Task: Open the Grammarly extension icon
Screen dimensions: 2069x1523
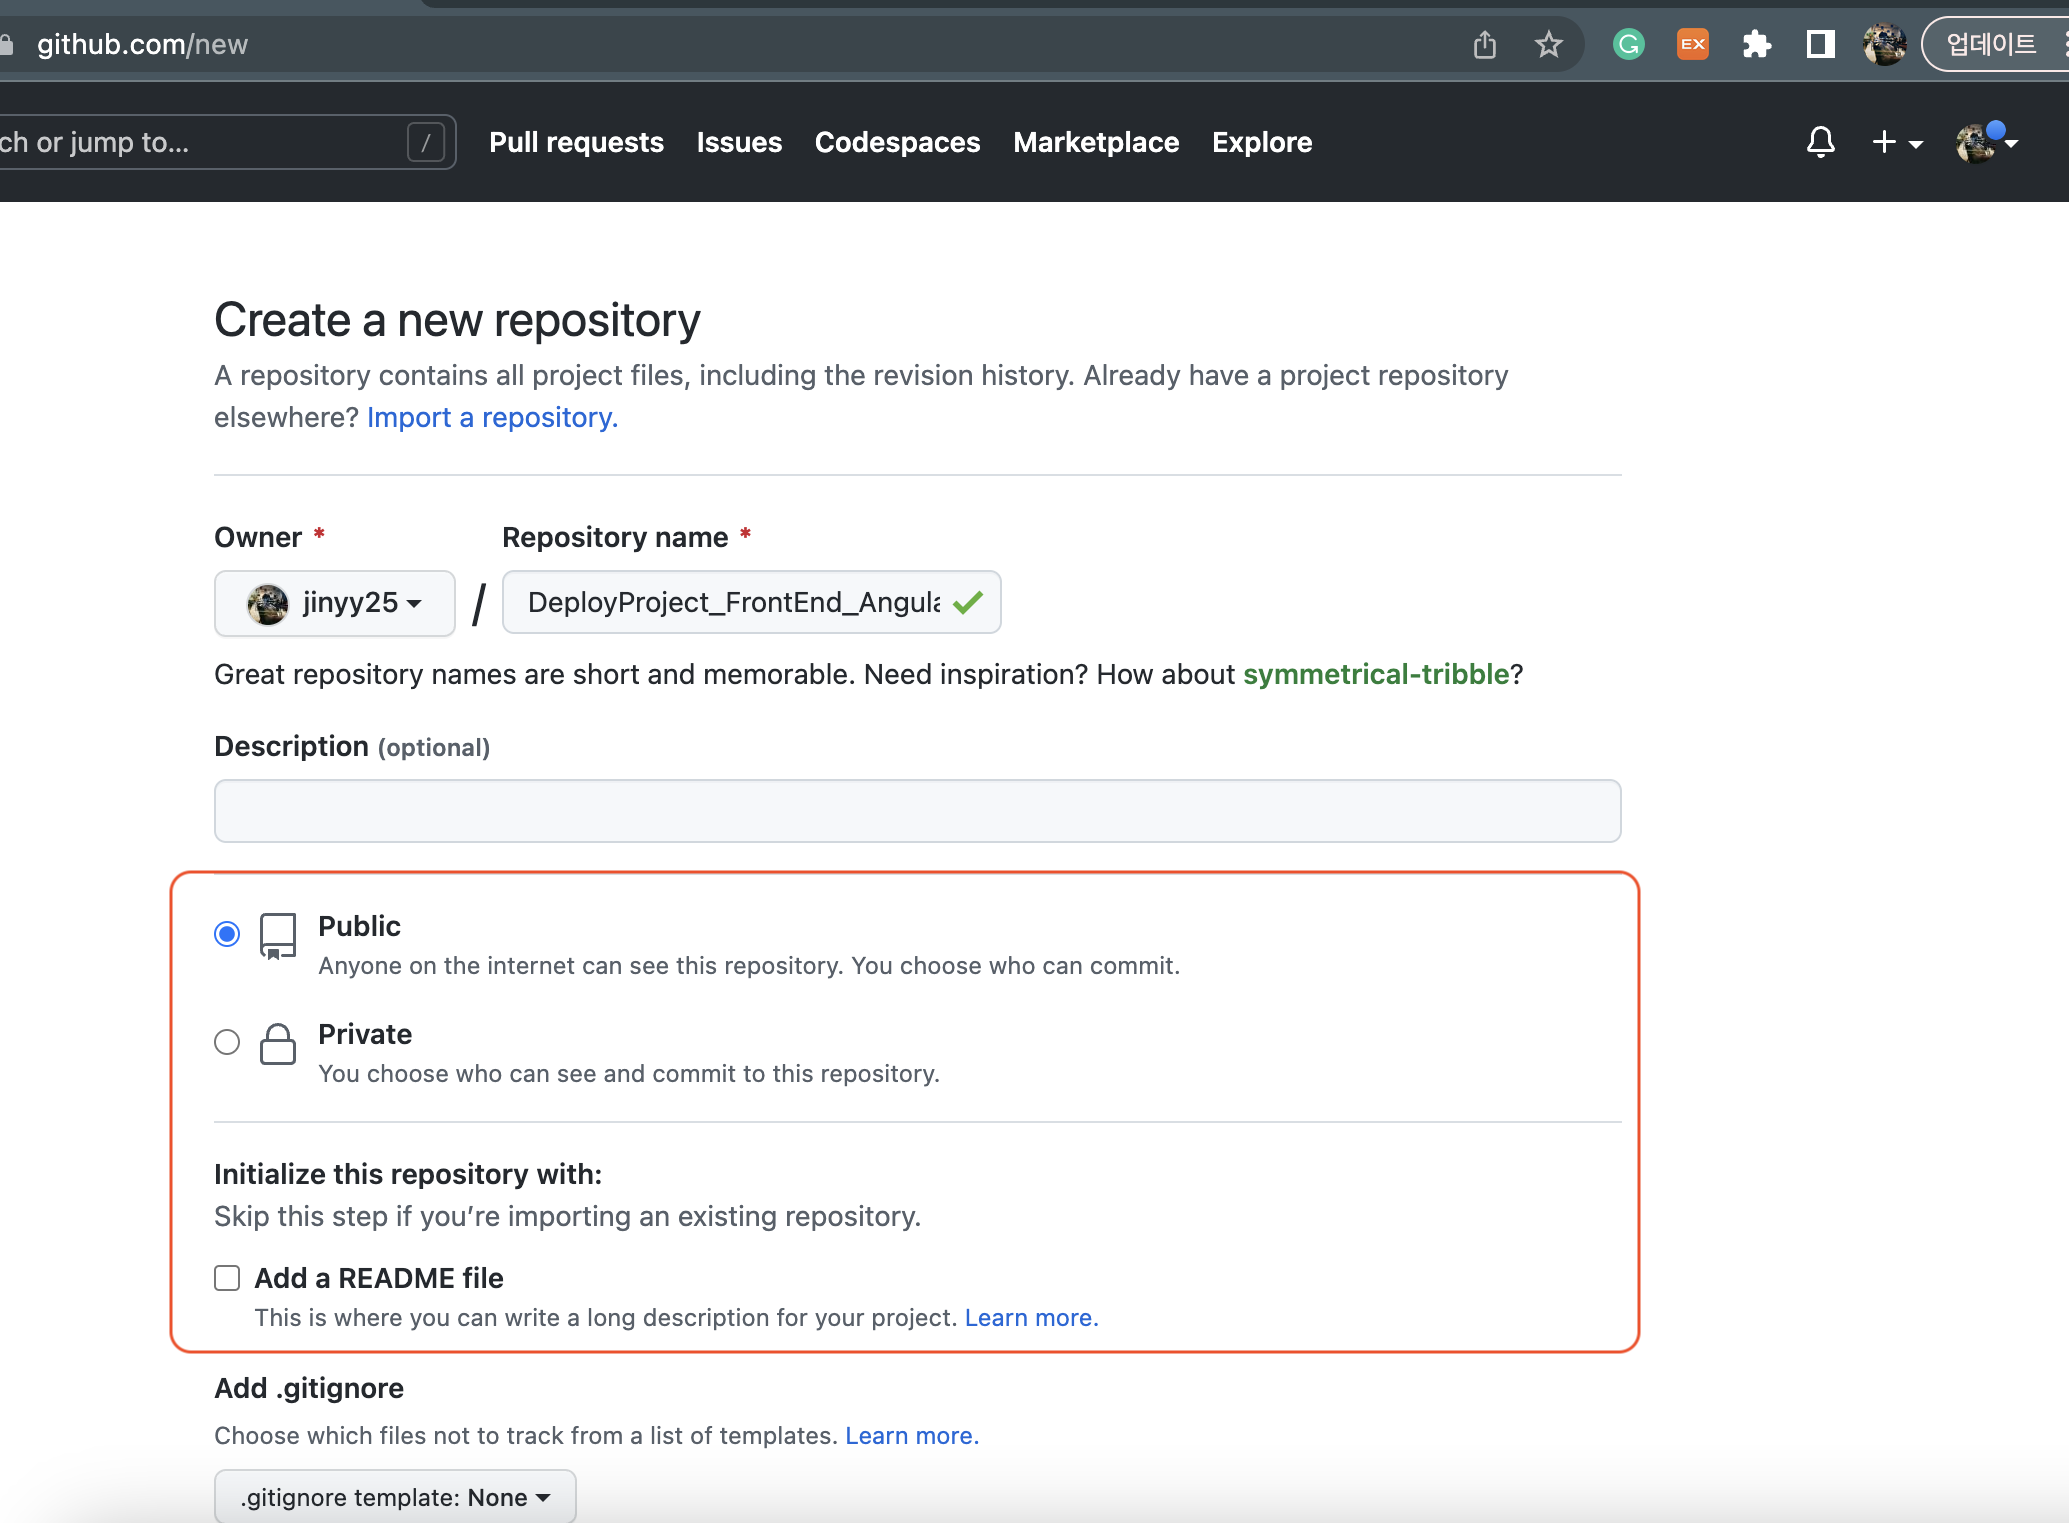Action: 1629,44
